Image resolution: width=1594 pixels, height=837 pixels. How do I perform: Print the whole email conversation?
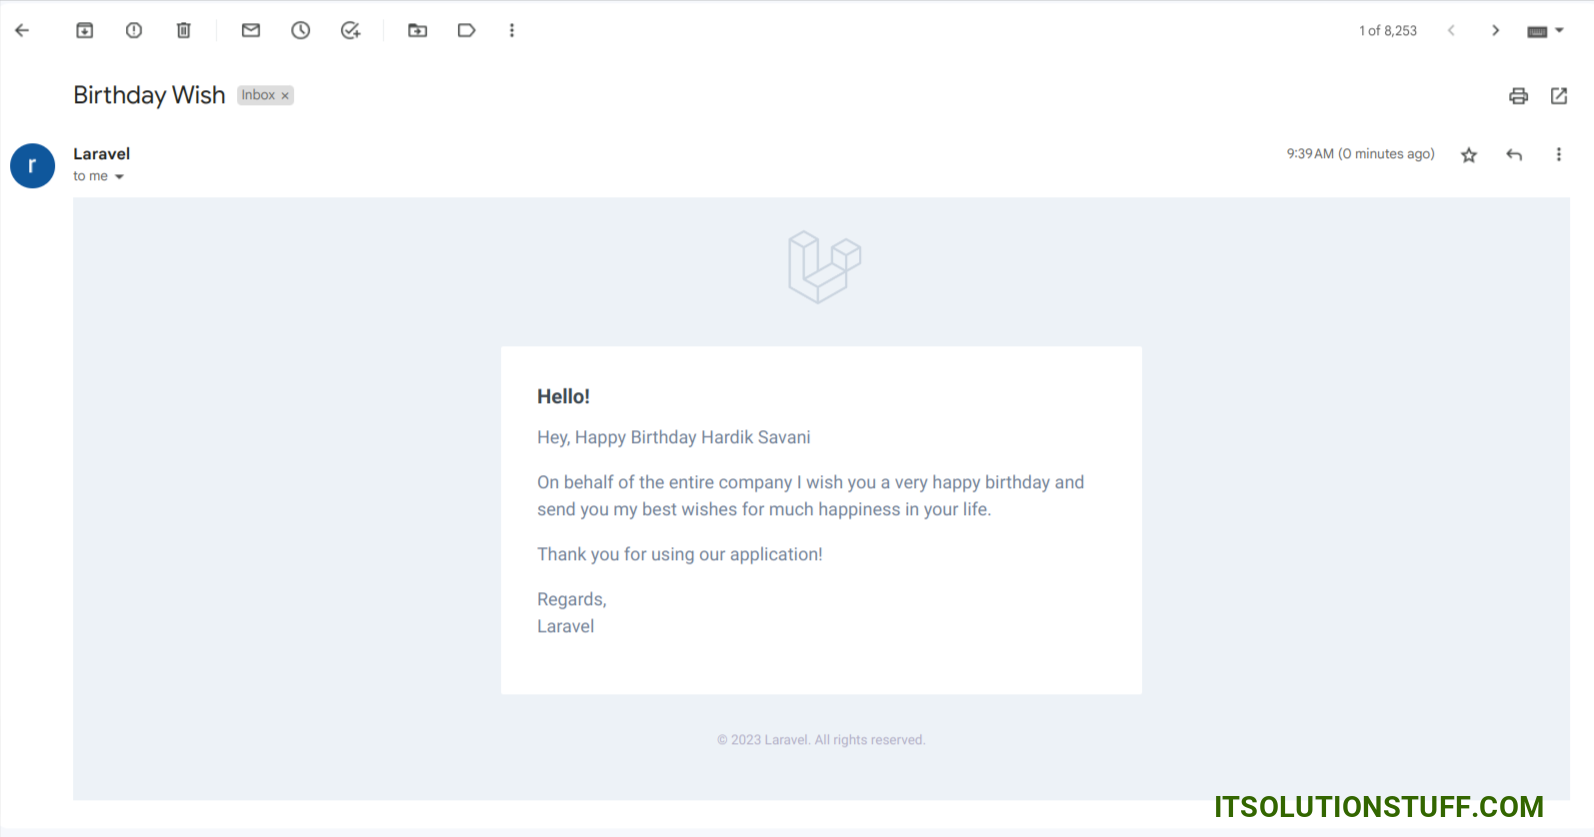point(1518,96)
